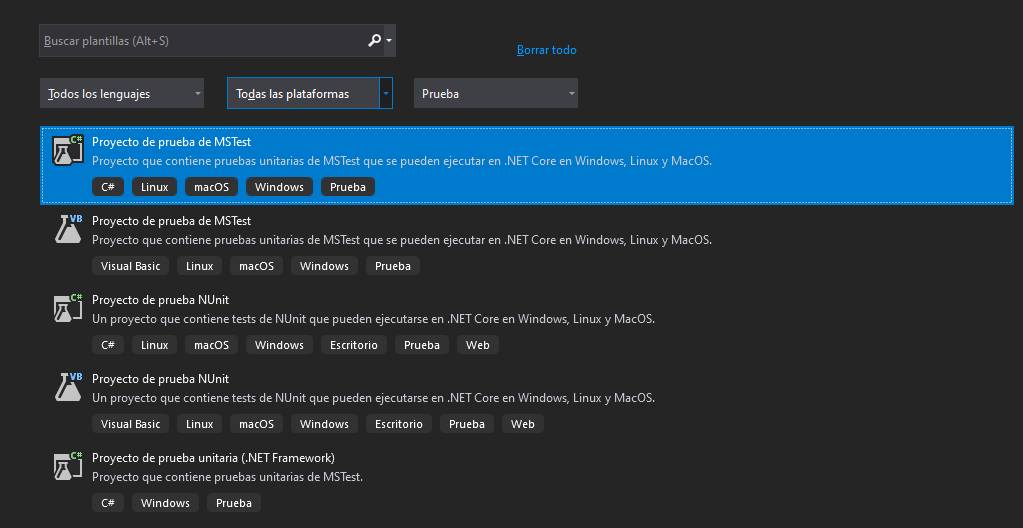Open the Todos los lenguajes dropdown

[122, 93]
